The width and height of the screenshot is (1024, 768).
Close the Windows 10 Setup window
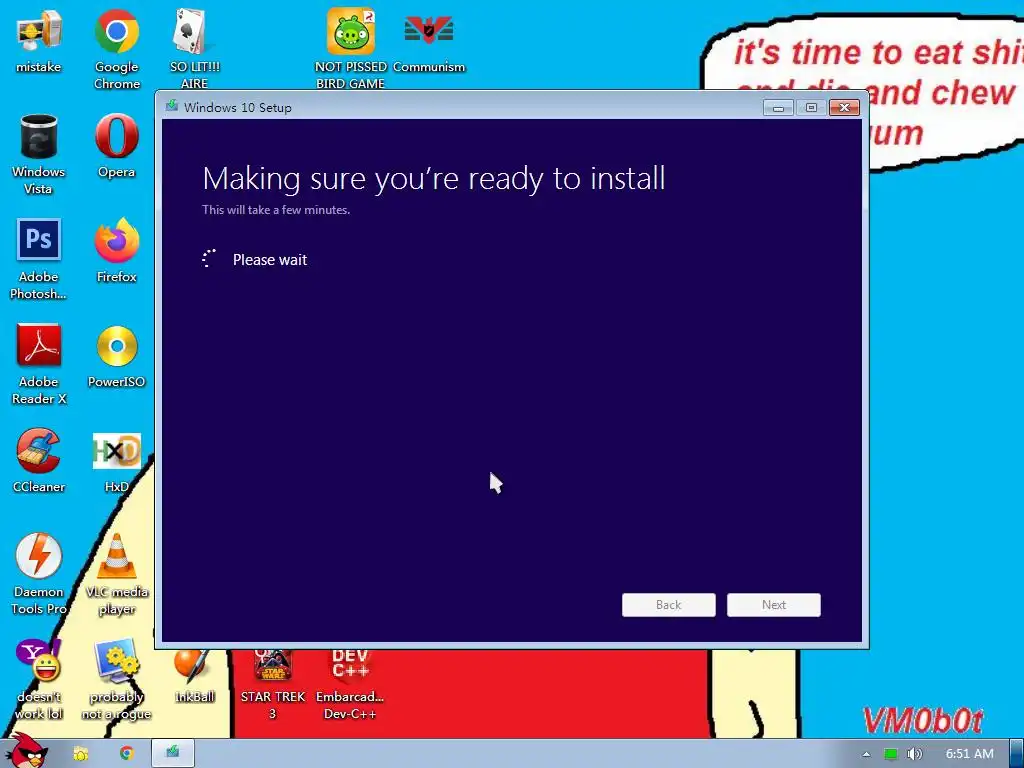(x=844, y=108)
